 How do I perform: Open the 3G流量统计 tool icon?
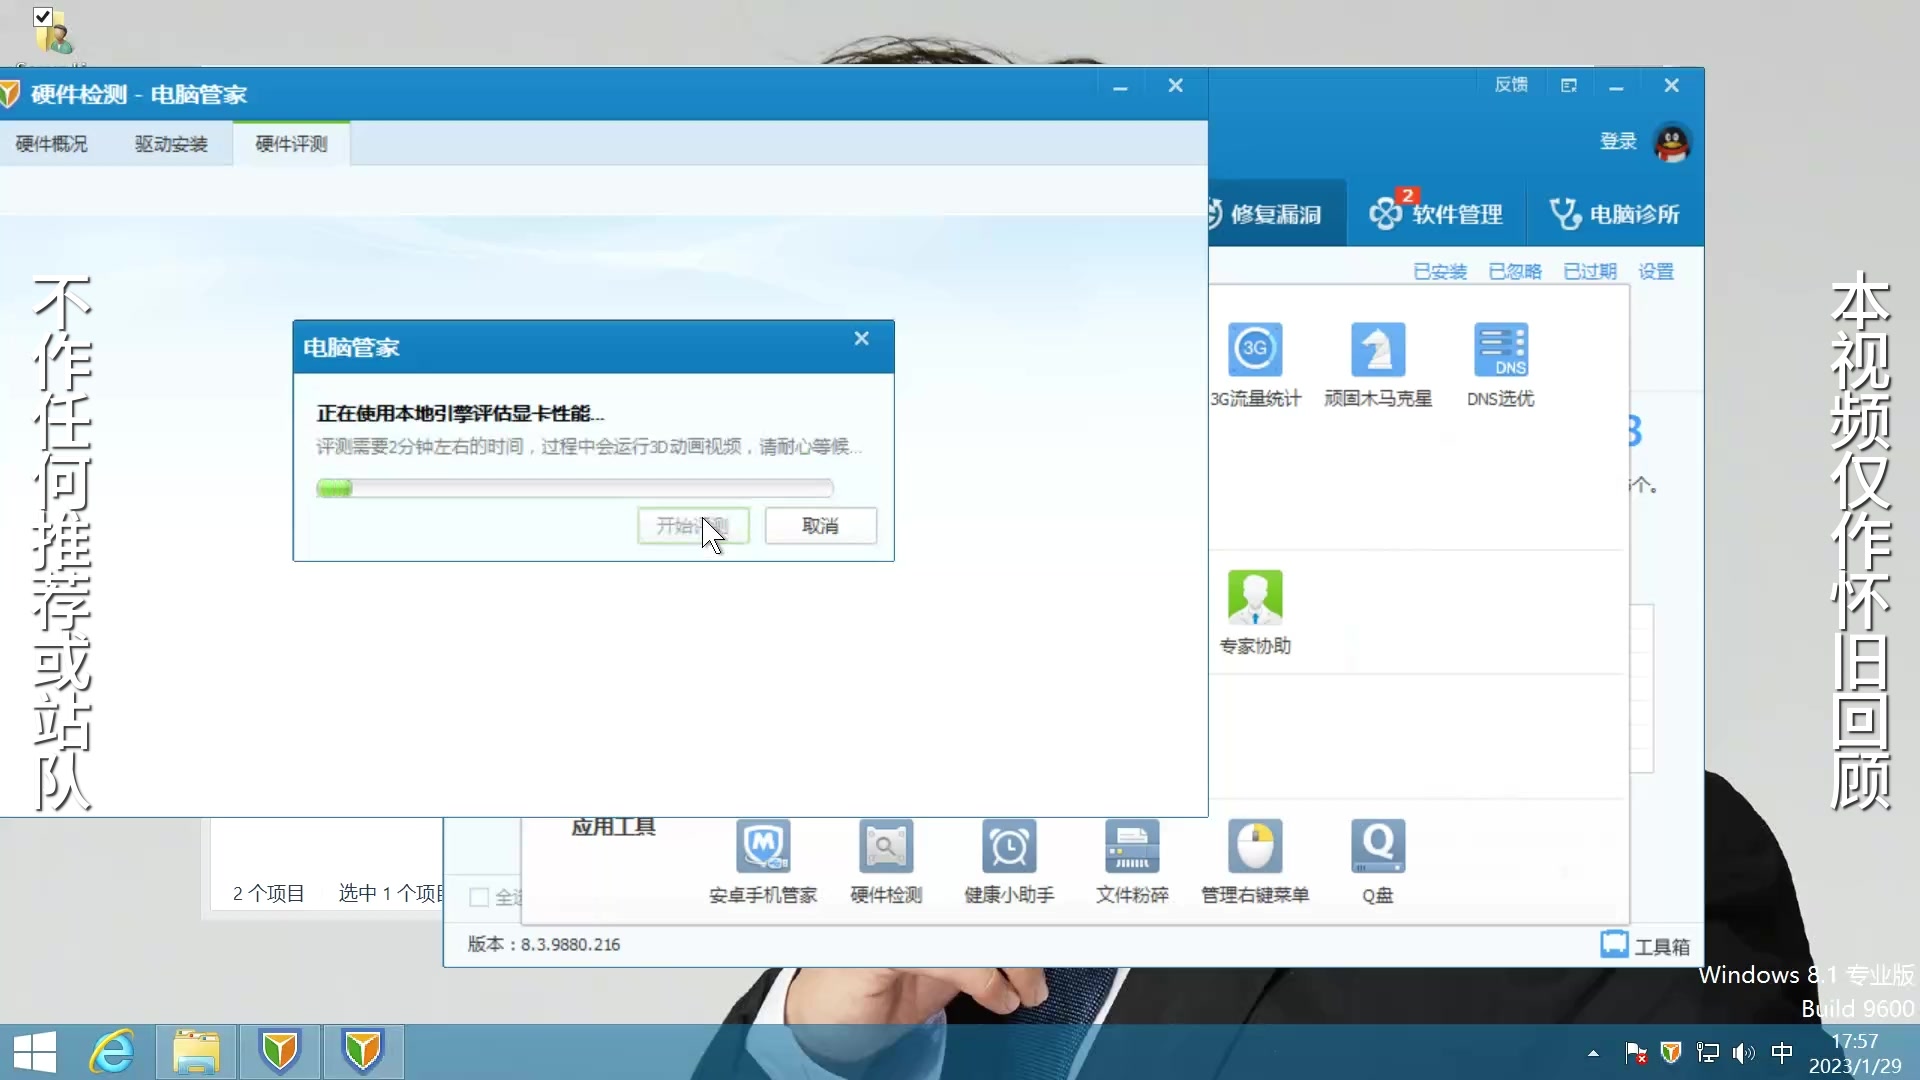(1255, 349)
